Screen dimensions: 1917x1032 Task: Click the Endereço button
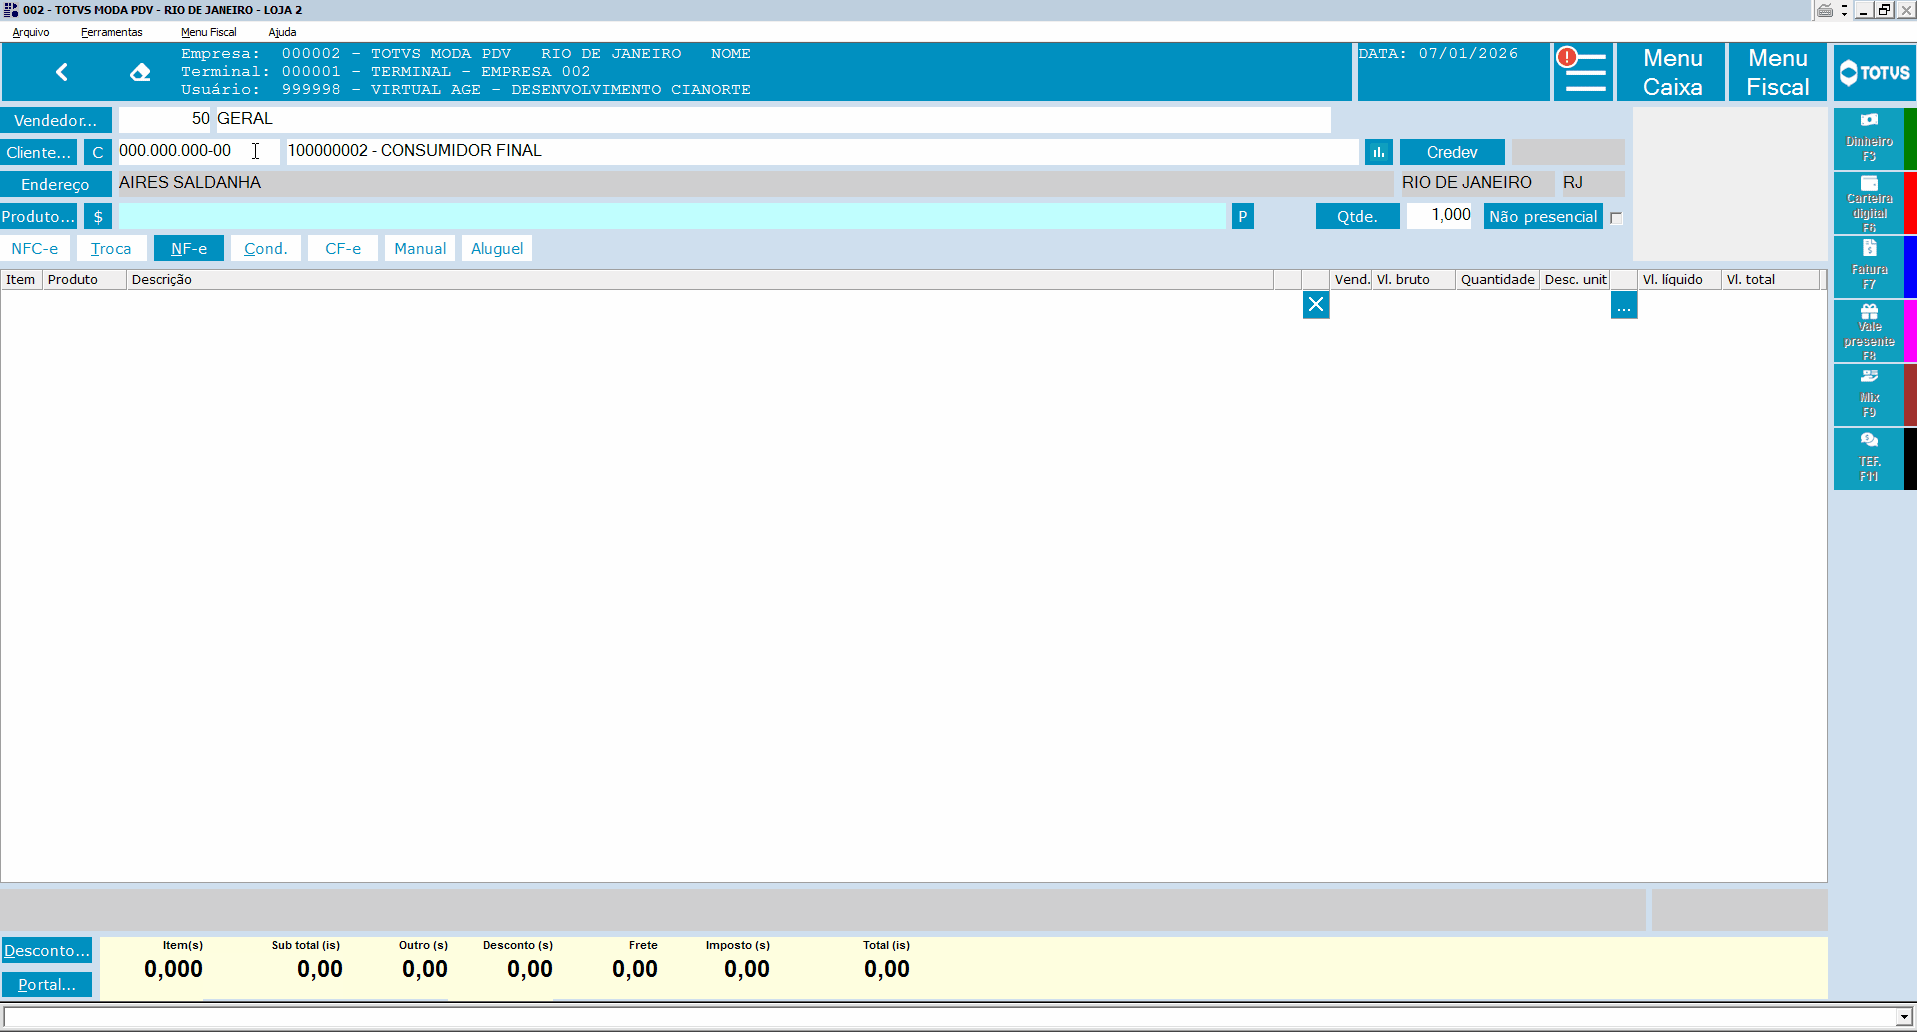click(x=56, y=184)
